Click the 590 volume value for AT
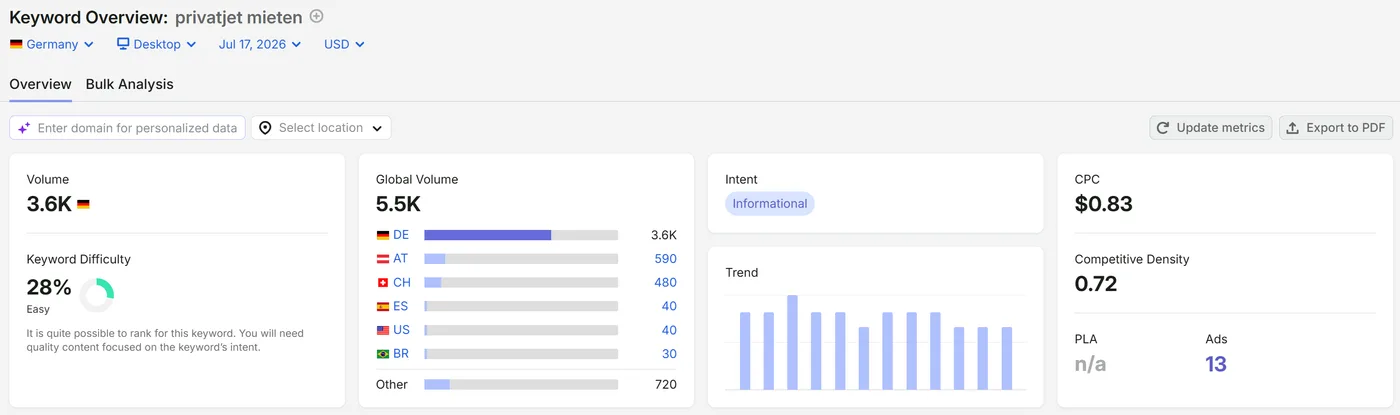The image size is (1400, 415). 665,258
